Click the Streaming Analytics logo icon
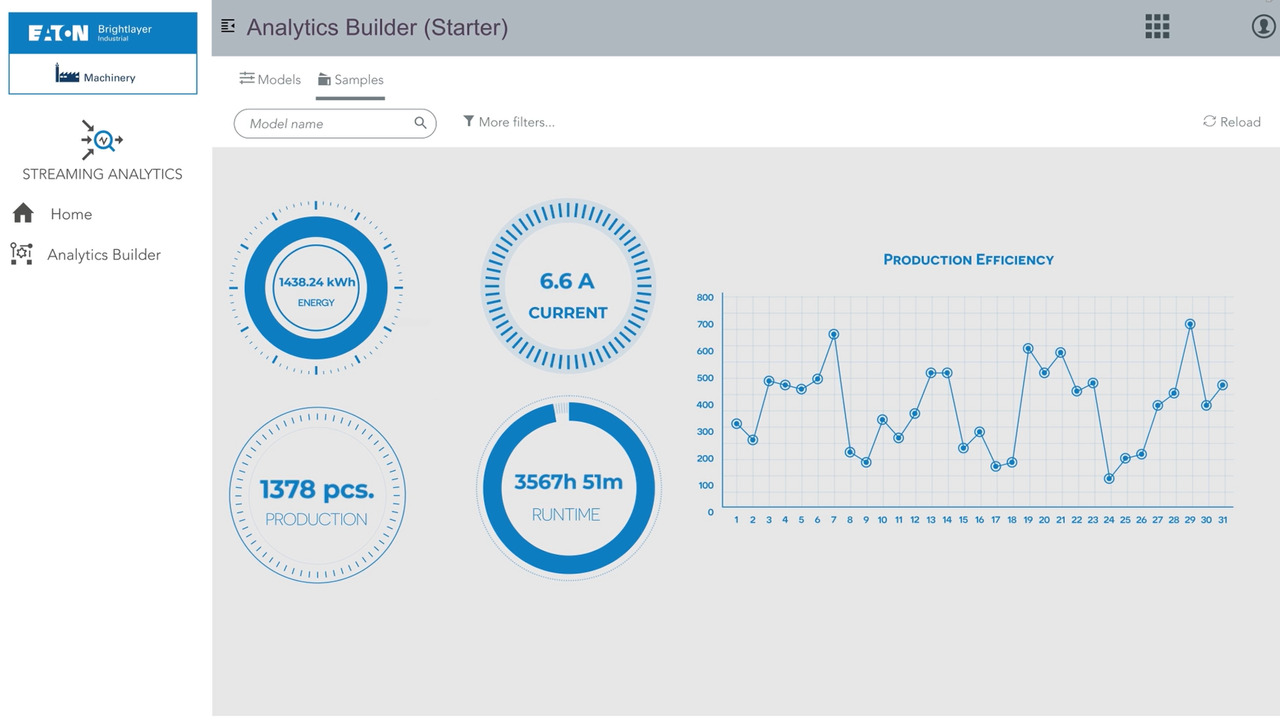The width and height of the screenshot is (1280, 720). point(102,140)
